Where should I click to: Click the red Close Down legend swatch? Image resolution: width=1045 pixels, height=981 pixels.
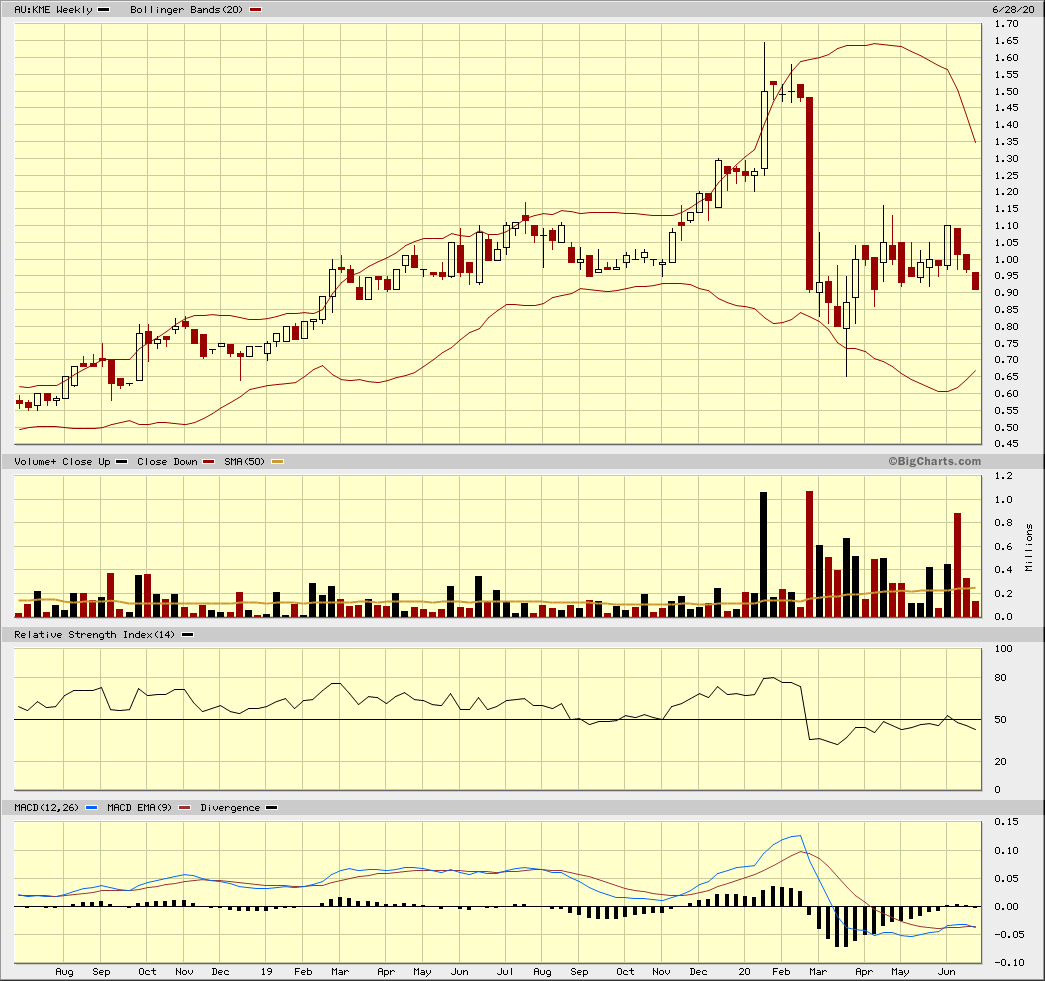point(209,461)
